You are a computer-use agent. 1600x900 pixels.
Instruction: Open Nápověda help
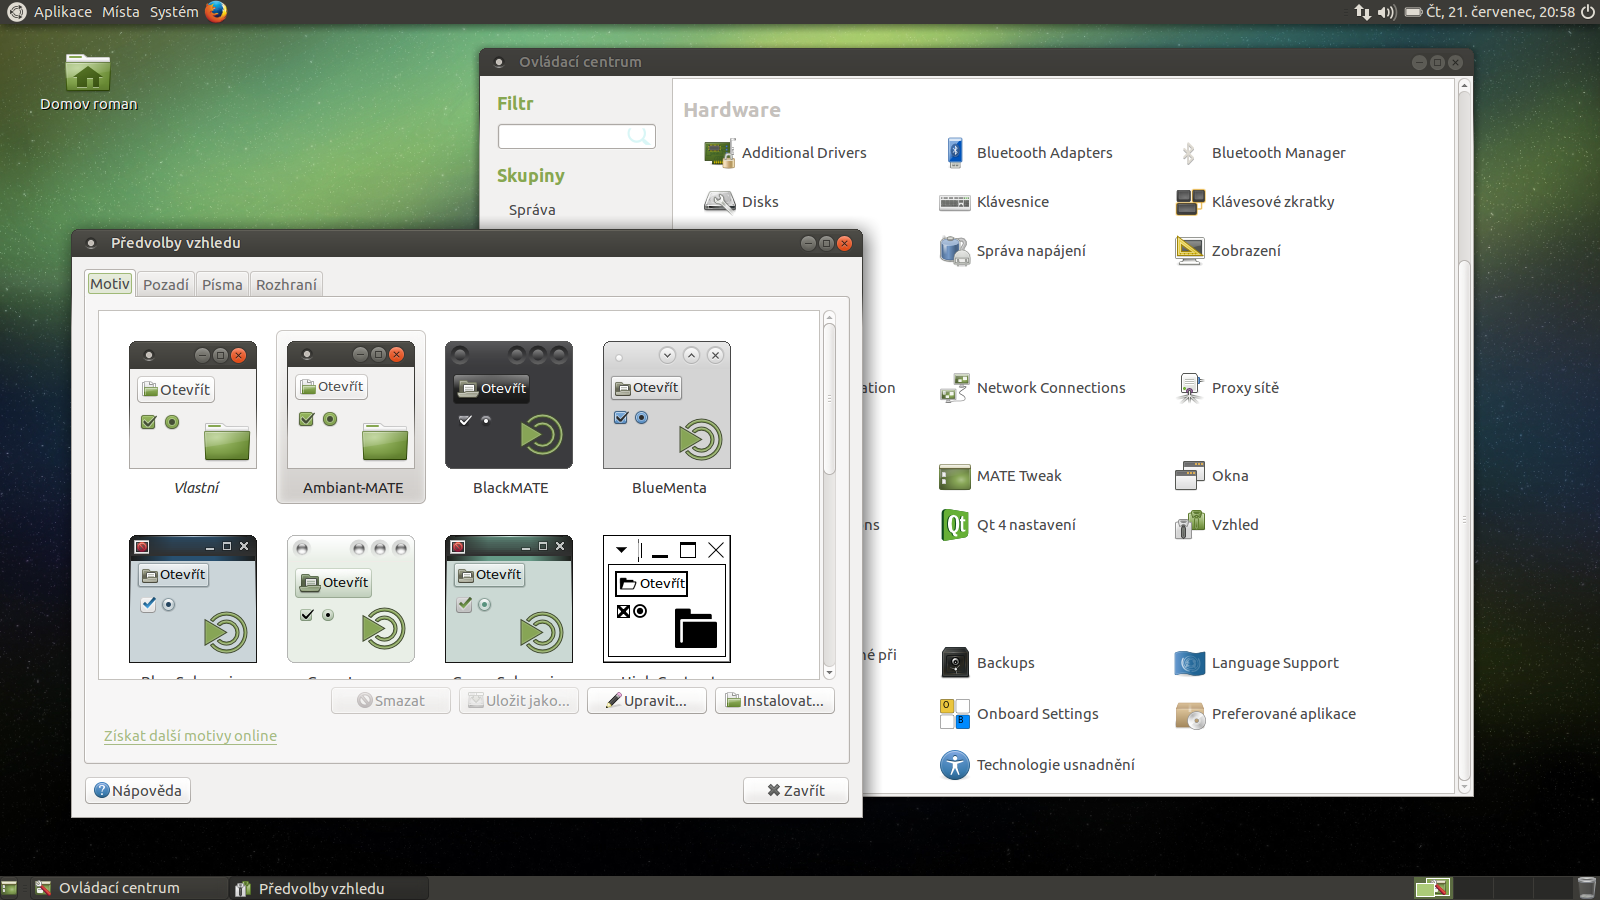[137, 790]
